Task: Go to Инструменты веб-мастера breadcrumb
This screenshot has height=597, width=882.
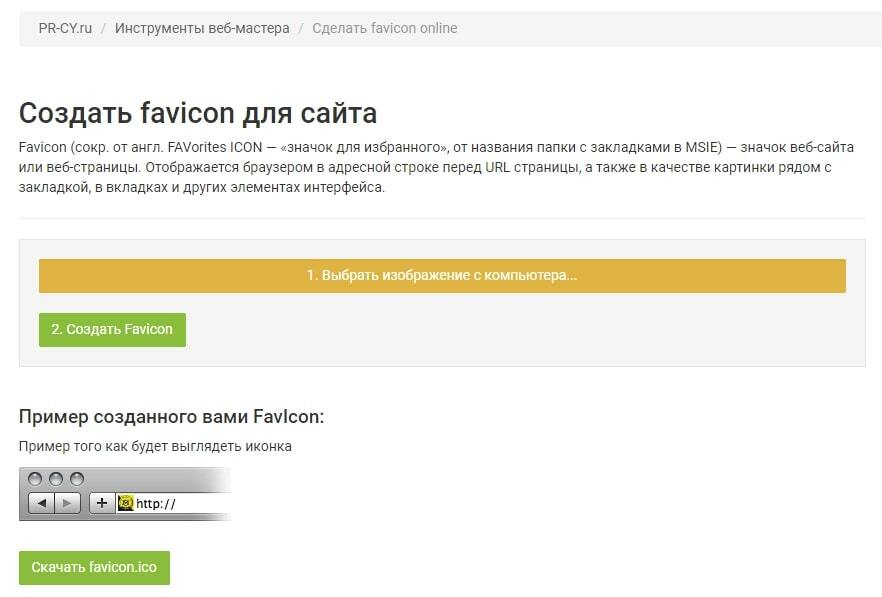Action: coord(202,28)
